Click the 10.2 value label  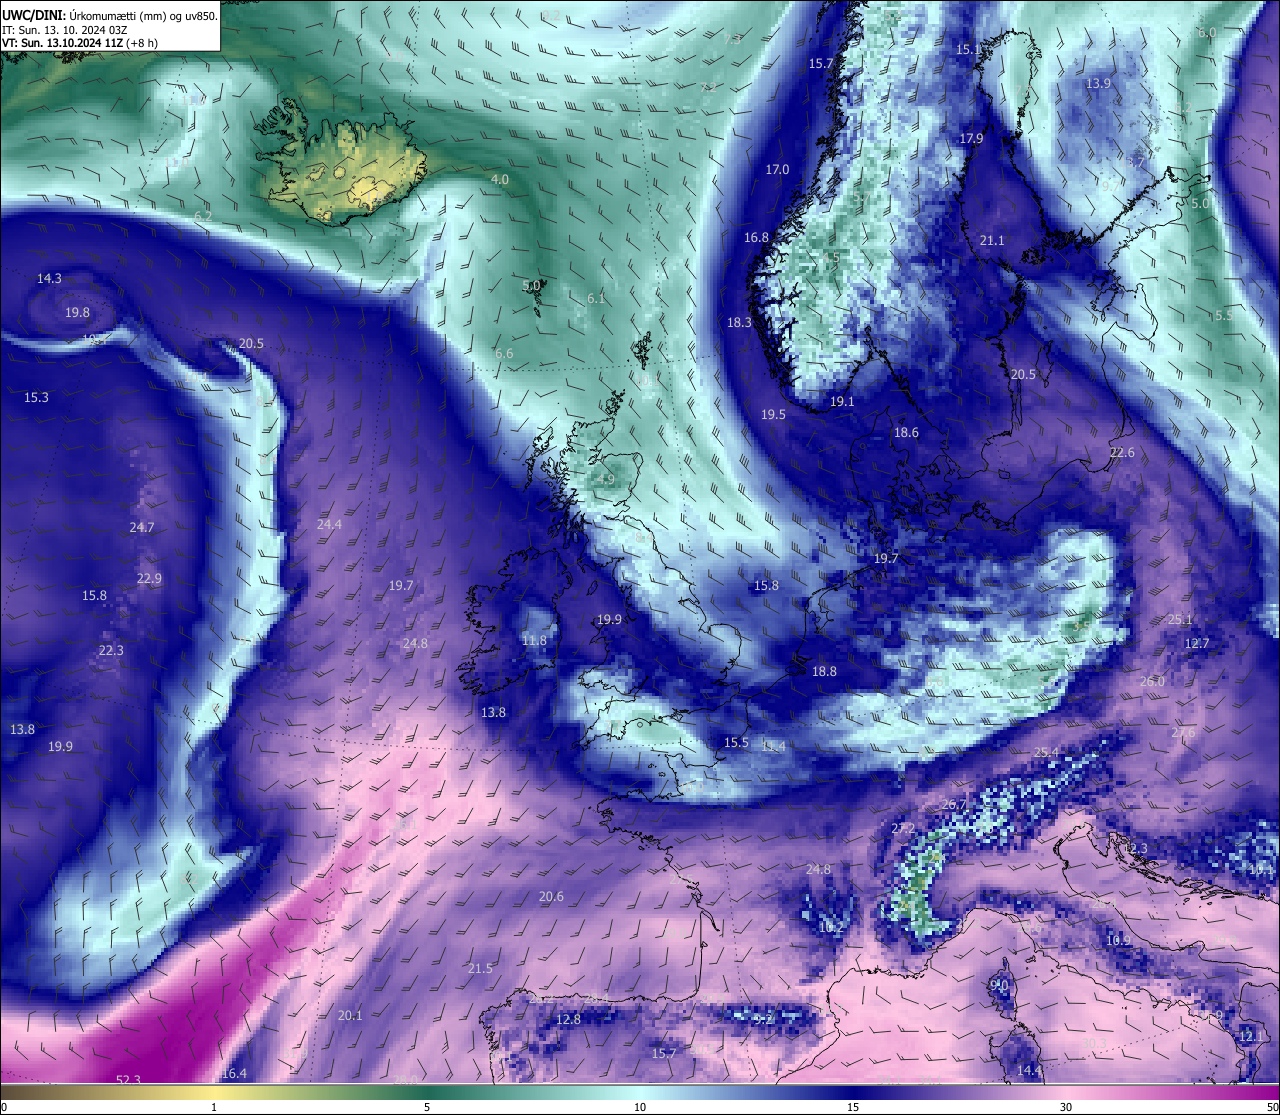pos(831,928)
